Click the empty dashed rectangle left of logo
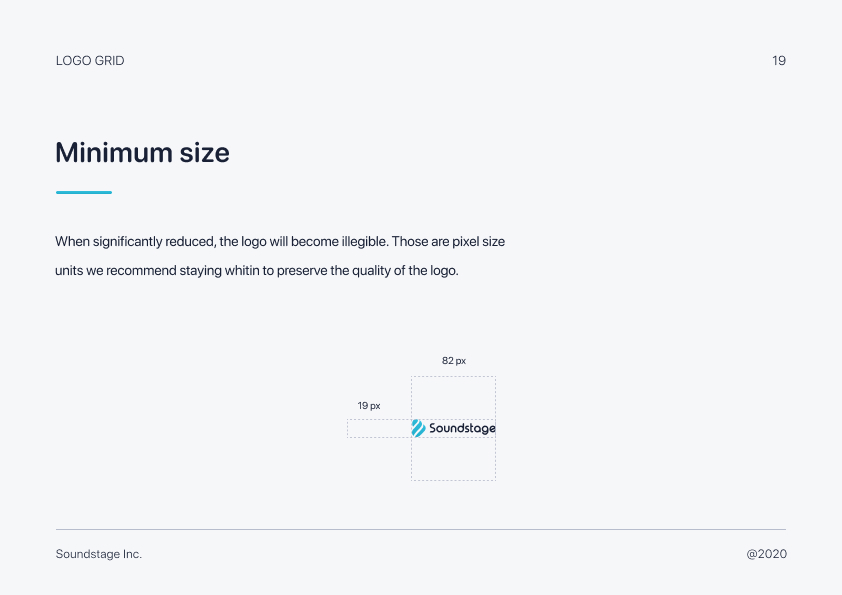The image size is (842, 595). (x=379, y=429)
